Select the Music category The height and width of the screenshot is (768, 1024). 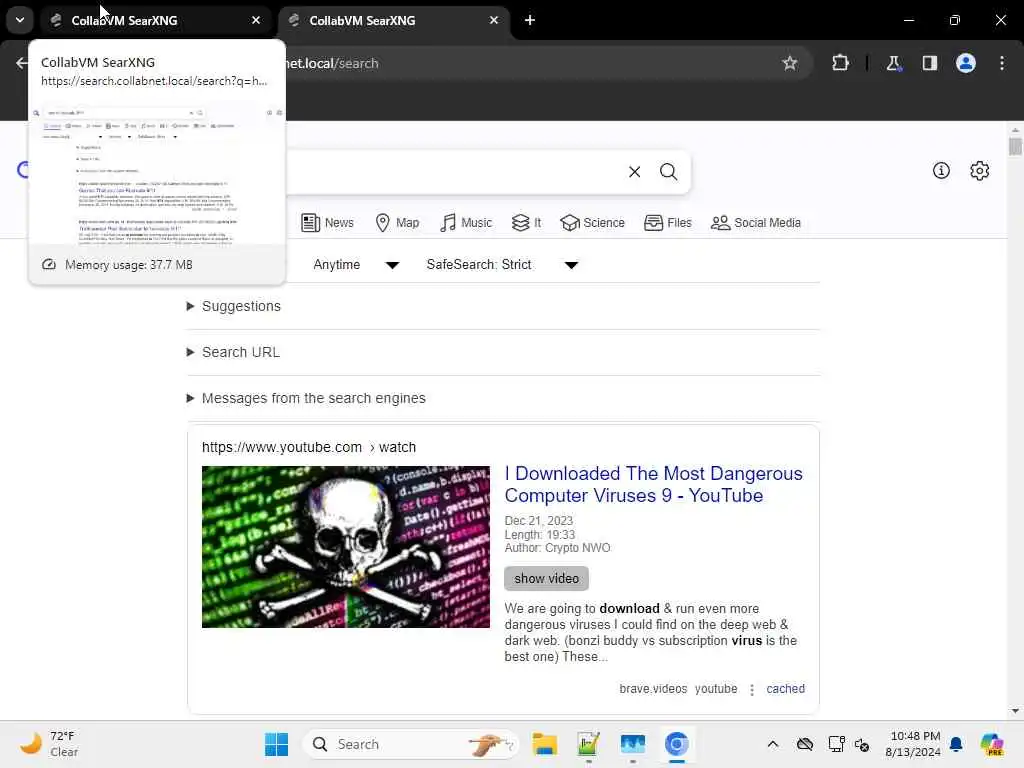(466, 223)
